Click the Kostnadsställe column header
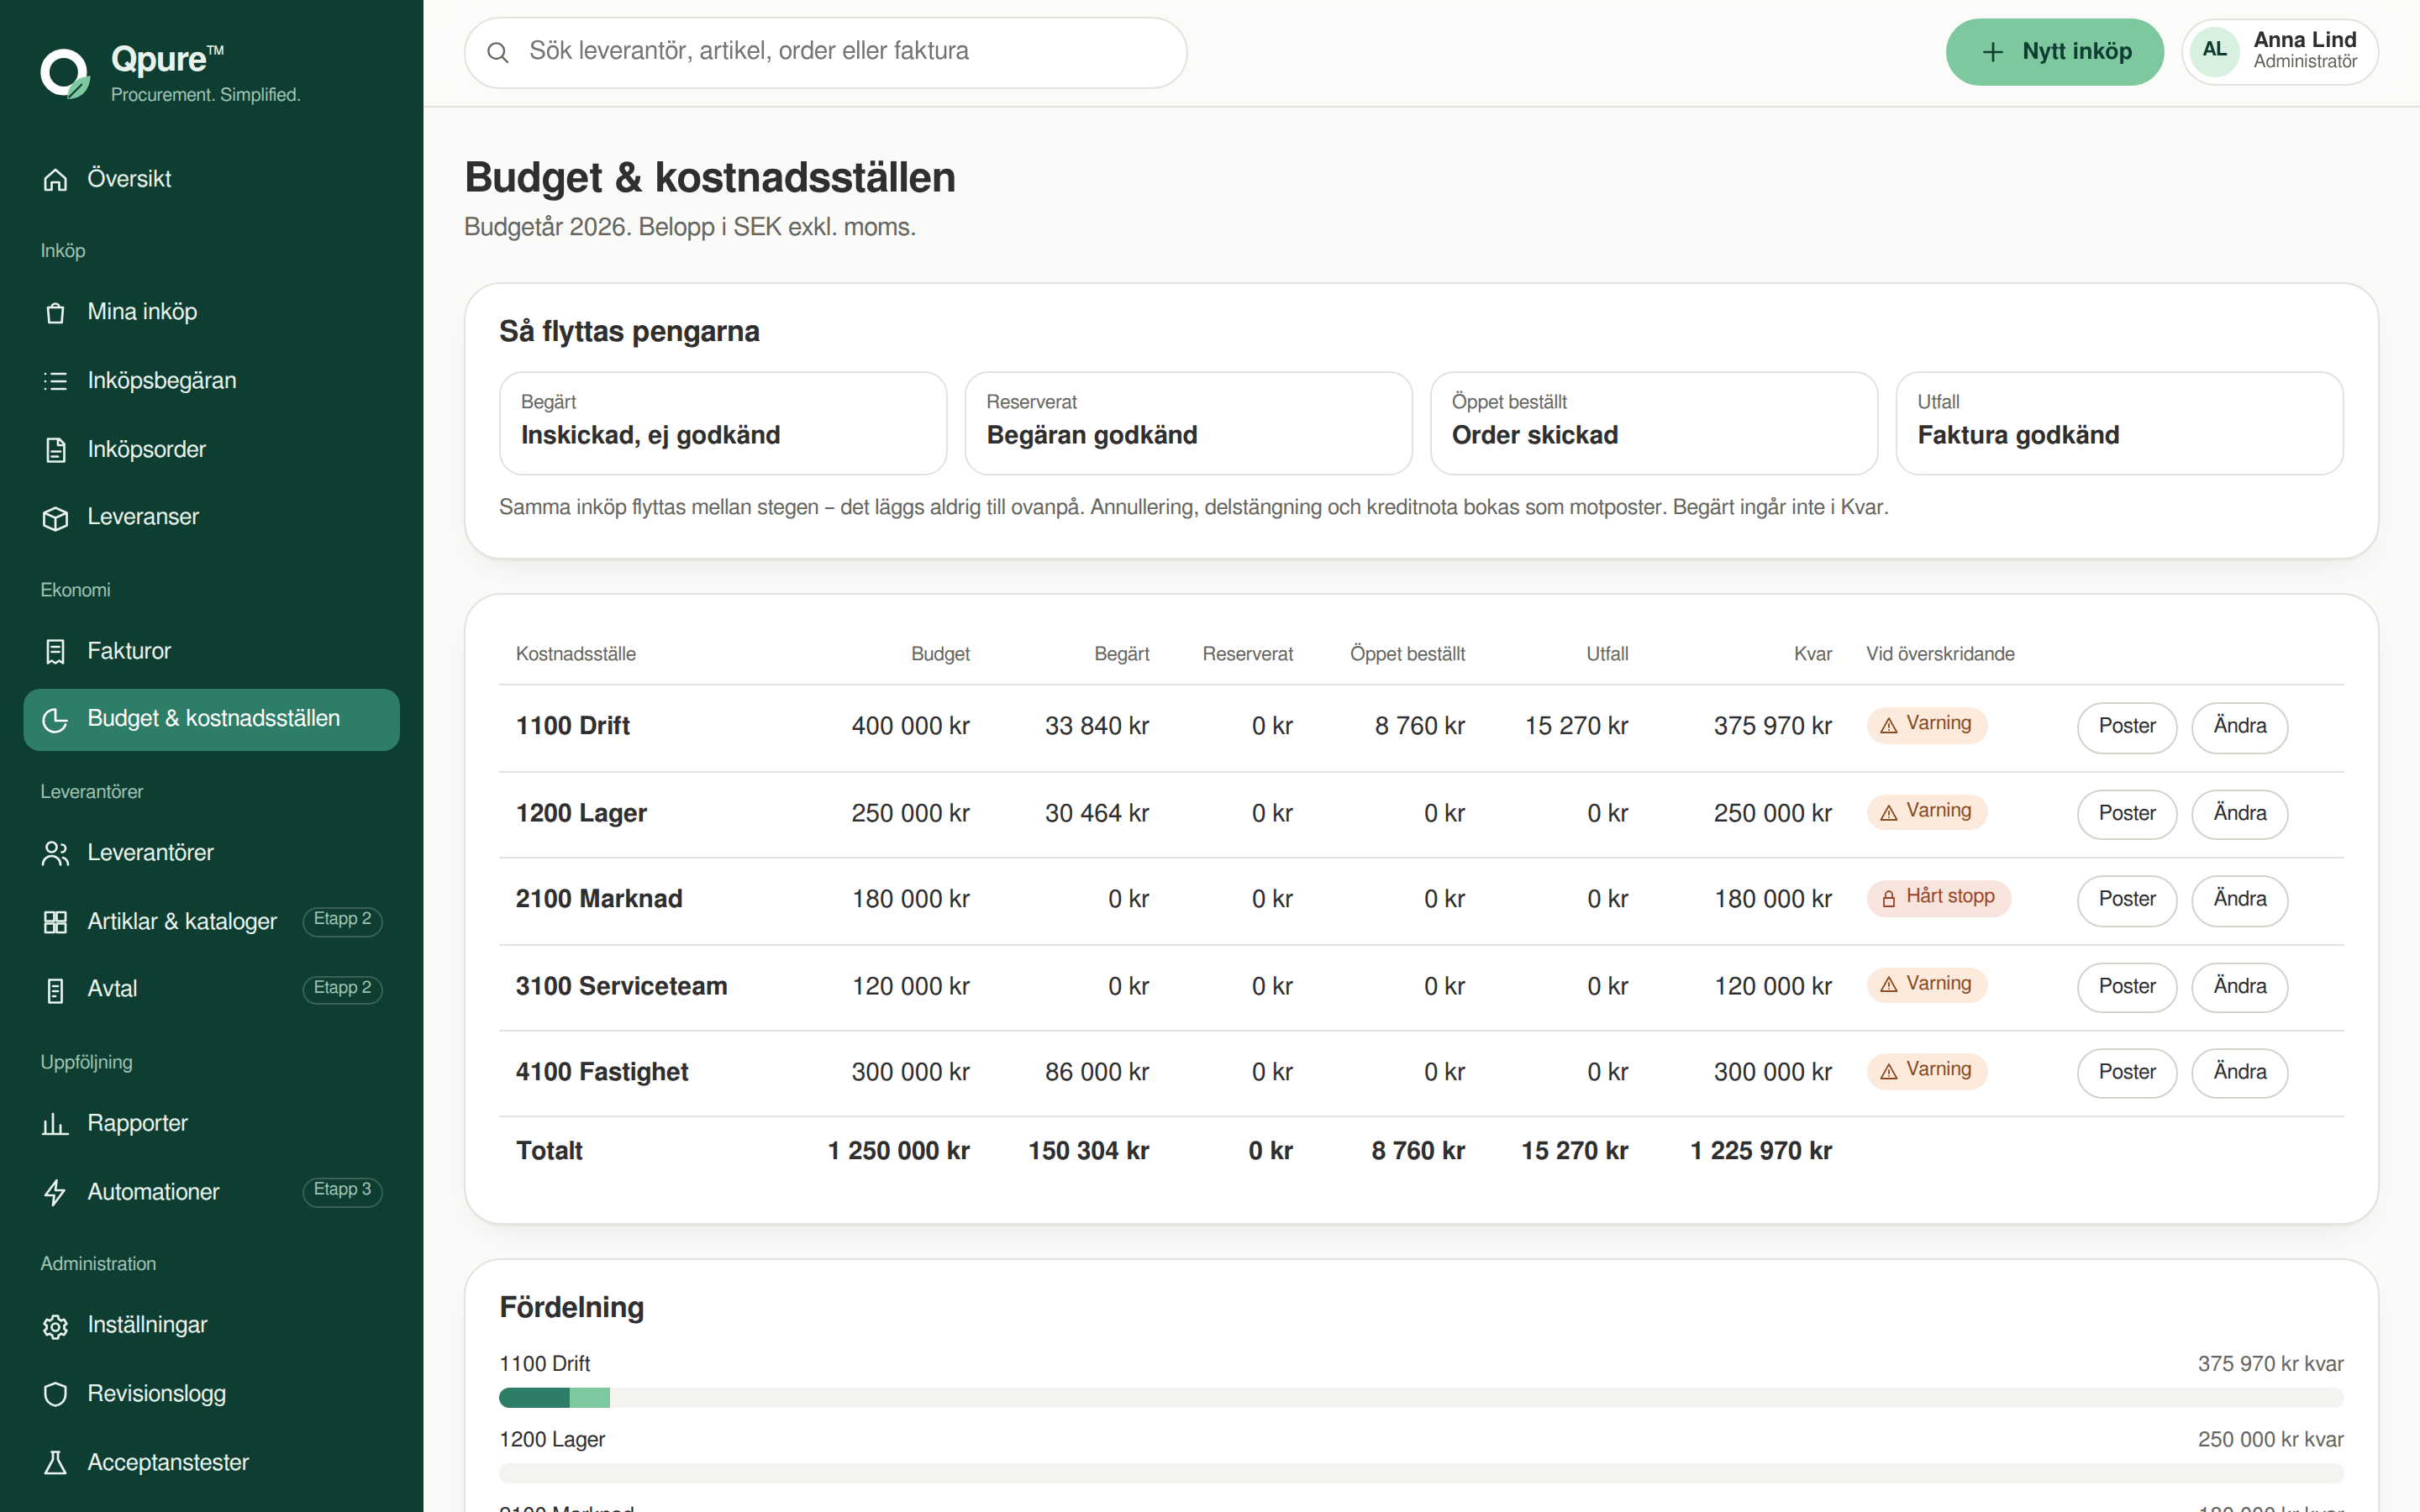The height and width of the screenshot is (1512, 2420). point(576,654)
